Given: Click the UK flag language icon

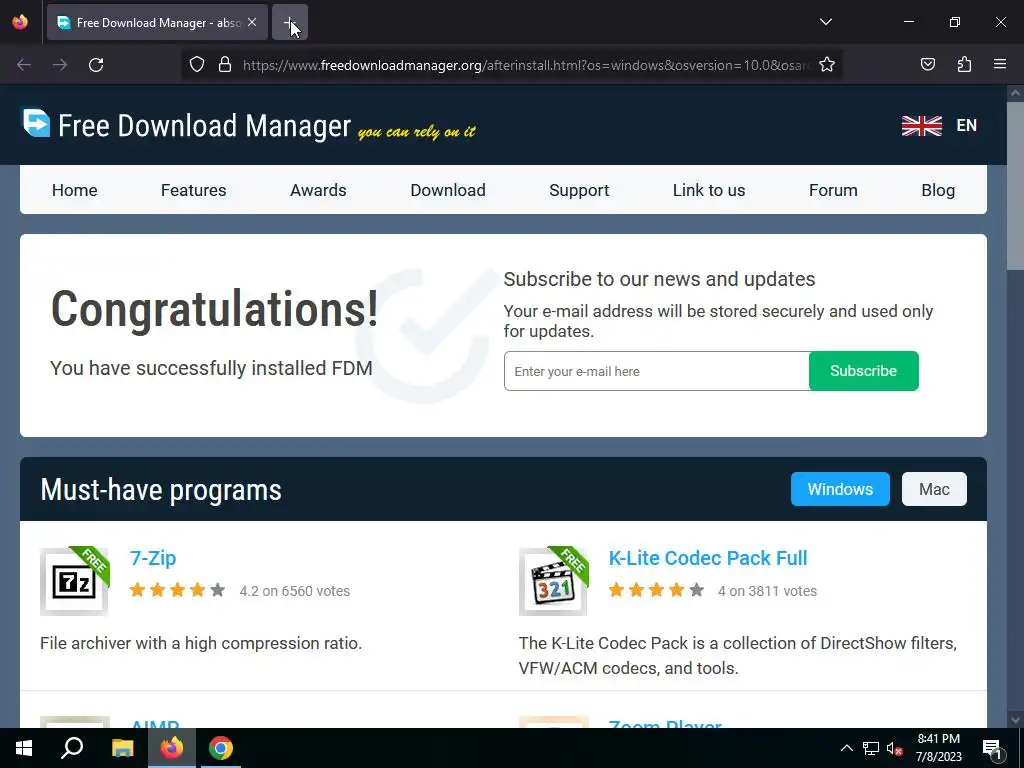Looking at the screenshot, I should point(921,125).
